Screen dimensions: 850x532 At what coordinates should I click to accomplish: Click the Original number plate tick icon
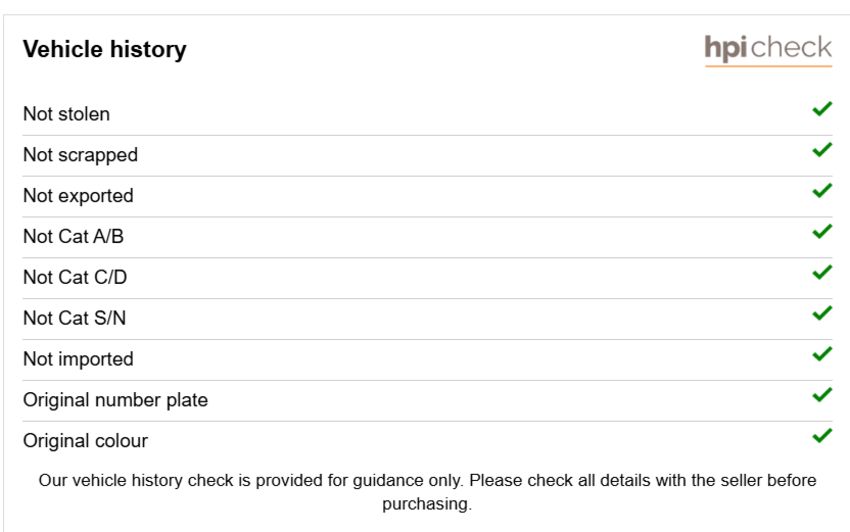(x=822, y=395)
